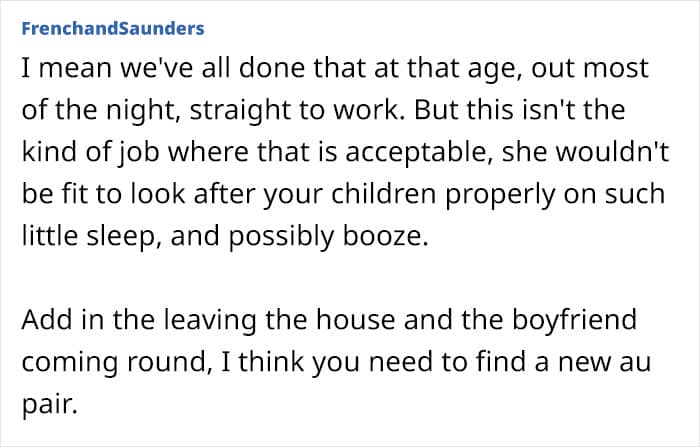Open the FrenchandSaunders user profile link
This screenshot has height=447, width=700.
(x=113, y=28)
